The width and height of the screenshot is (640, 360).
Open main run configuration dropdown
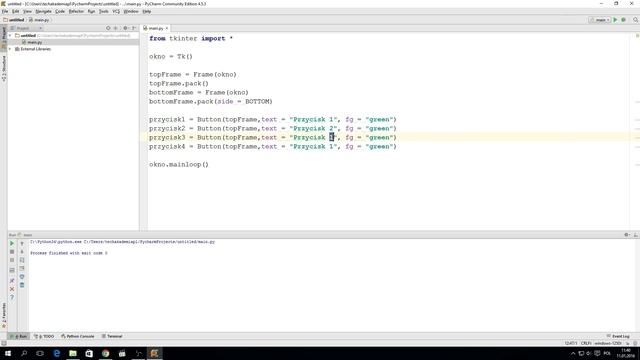(599, 20)
